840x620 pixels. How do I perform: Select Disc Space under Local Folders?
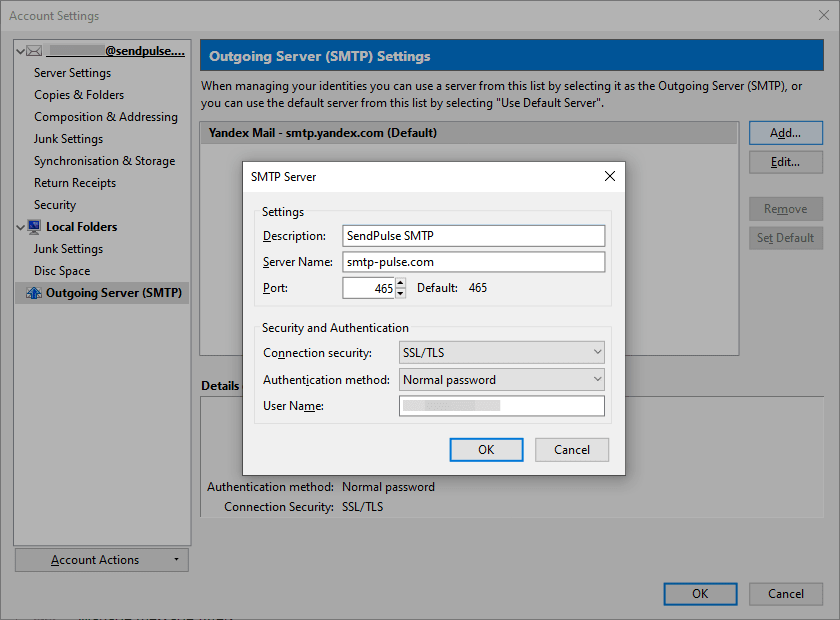tap(68, 270)
